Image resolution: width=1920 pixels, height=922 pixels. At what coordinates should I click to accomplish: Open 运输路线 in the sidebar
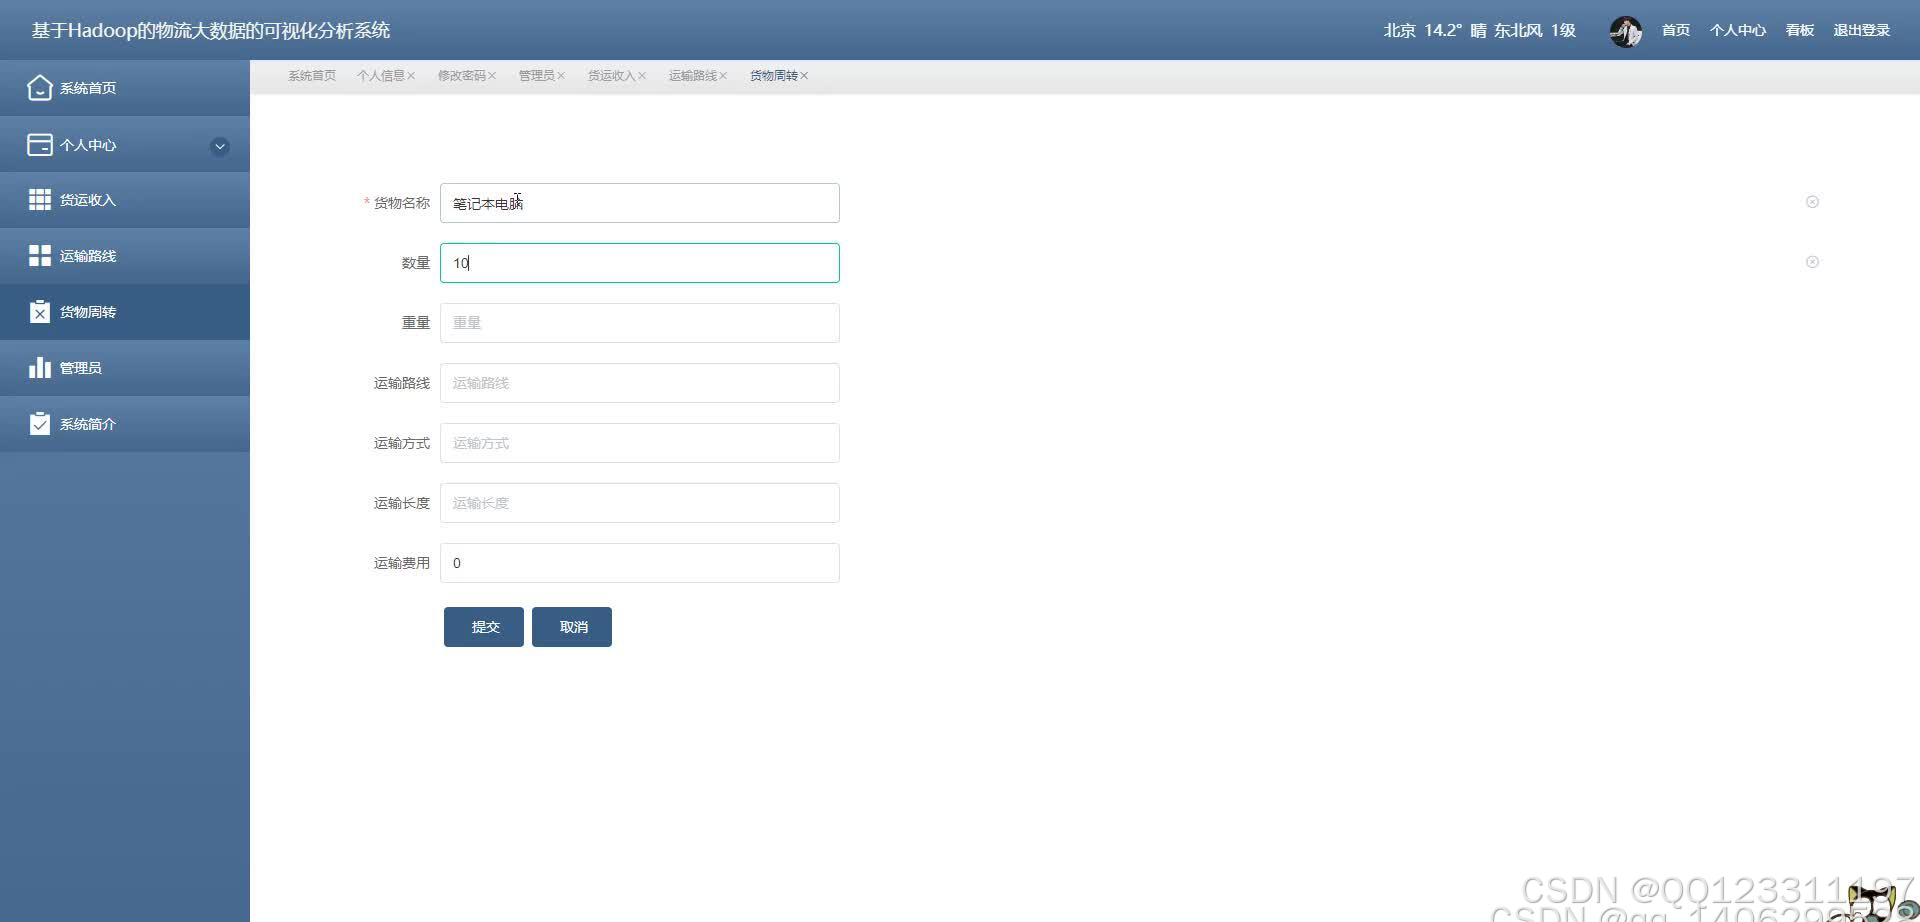click(x=125, y=256)
